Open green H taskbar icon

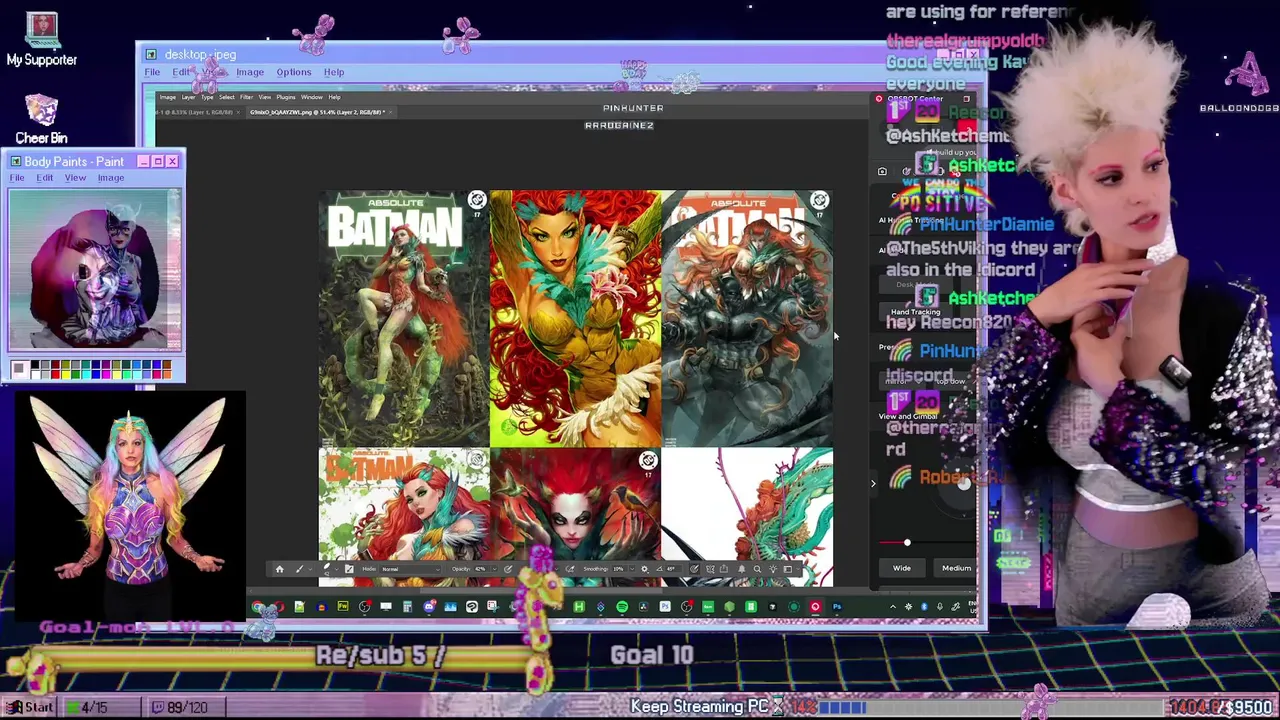(x=579, y=607)
